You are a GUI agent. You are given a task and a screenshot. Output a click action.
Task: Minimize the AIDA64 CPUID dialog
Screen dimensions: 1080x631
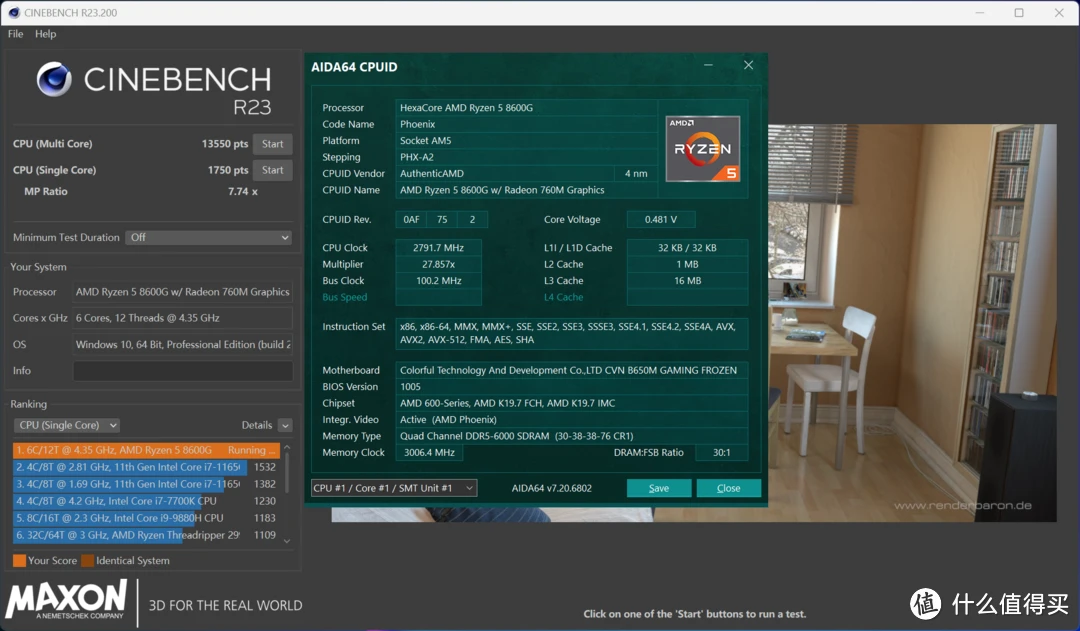[x=708, y=65]
